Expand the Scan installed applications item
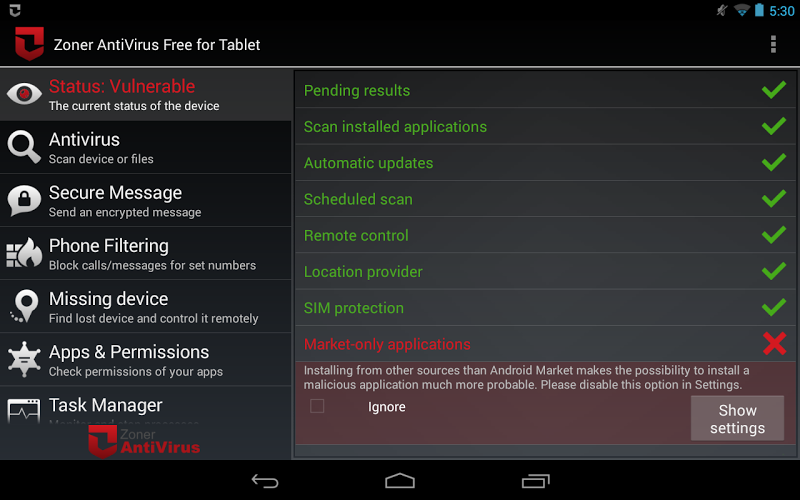This screenshot has height=500, width=800. coord(545,127)
